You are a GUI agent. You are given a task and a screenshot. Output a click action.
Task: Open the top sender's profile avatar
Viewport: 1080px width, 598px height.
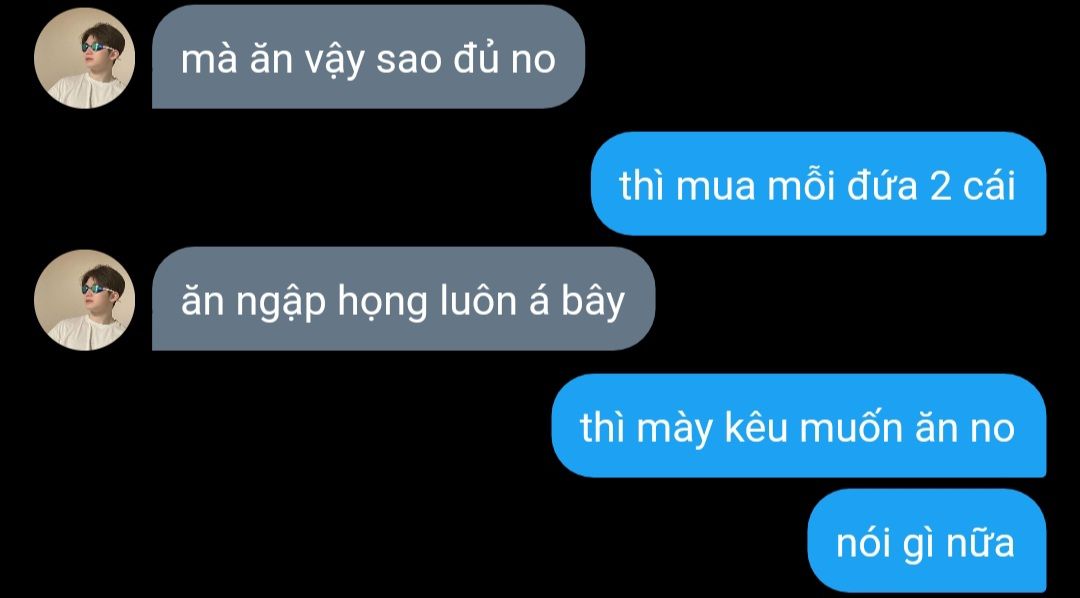[x=84, y=58]
